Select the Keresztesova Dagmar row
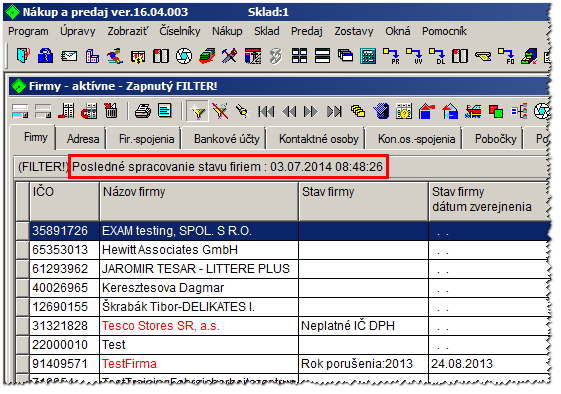 283,288
